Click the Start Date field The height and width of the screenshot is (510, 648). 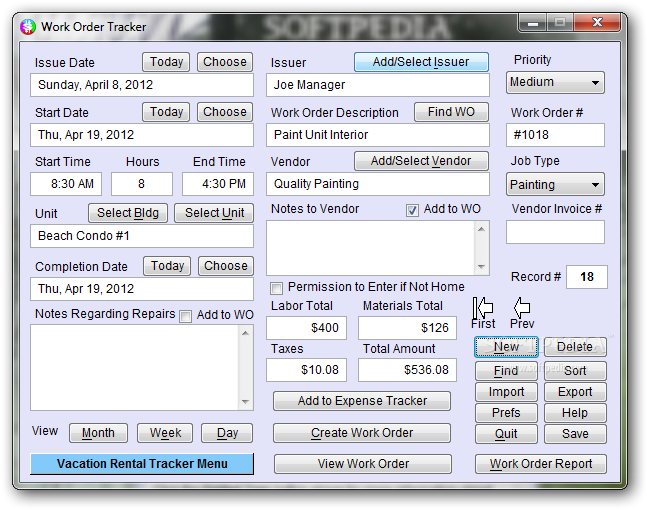coord(142,135)
